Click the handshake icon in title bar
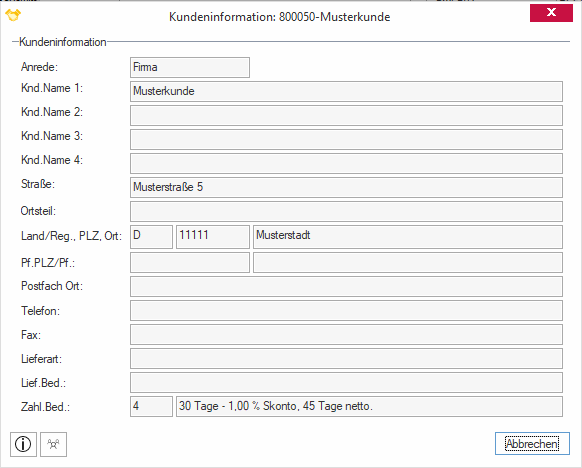The height and width of the screenshot is (468, 582). click(13, 15)
